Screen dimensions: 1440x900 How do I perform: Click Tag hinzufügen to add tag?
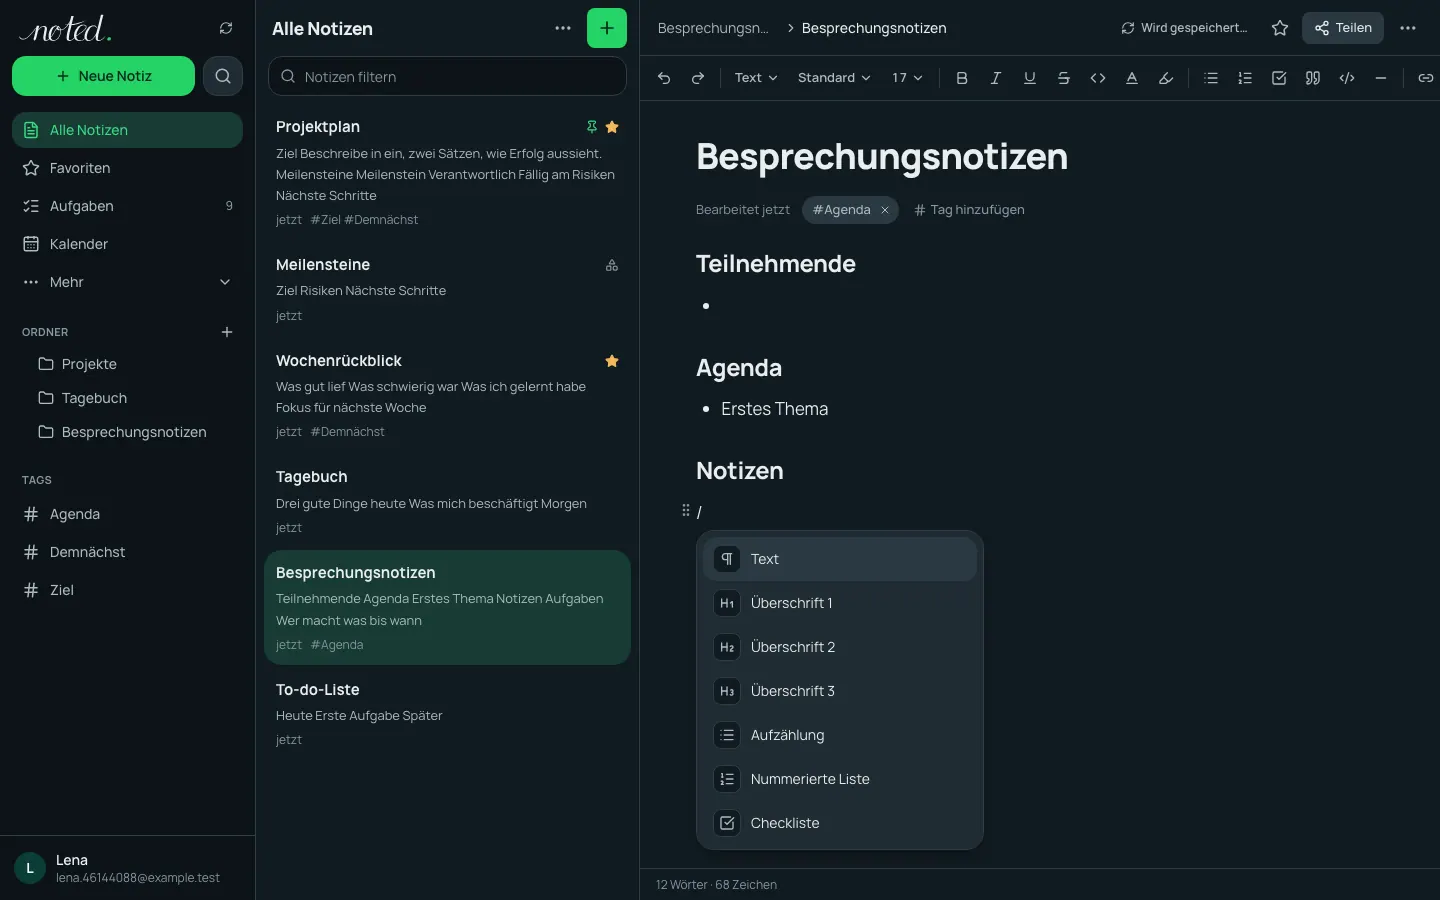coord(969,210)
